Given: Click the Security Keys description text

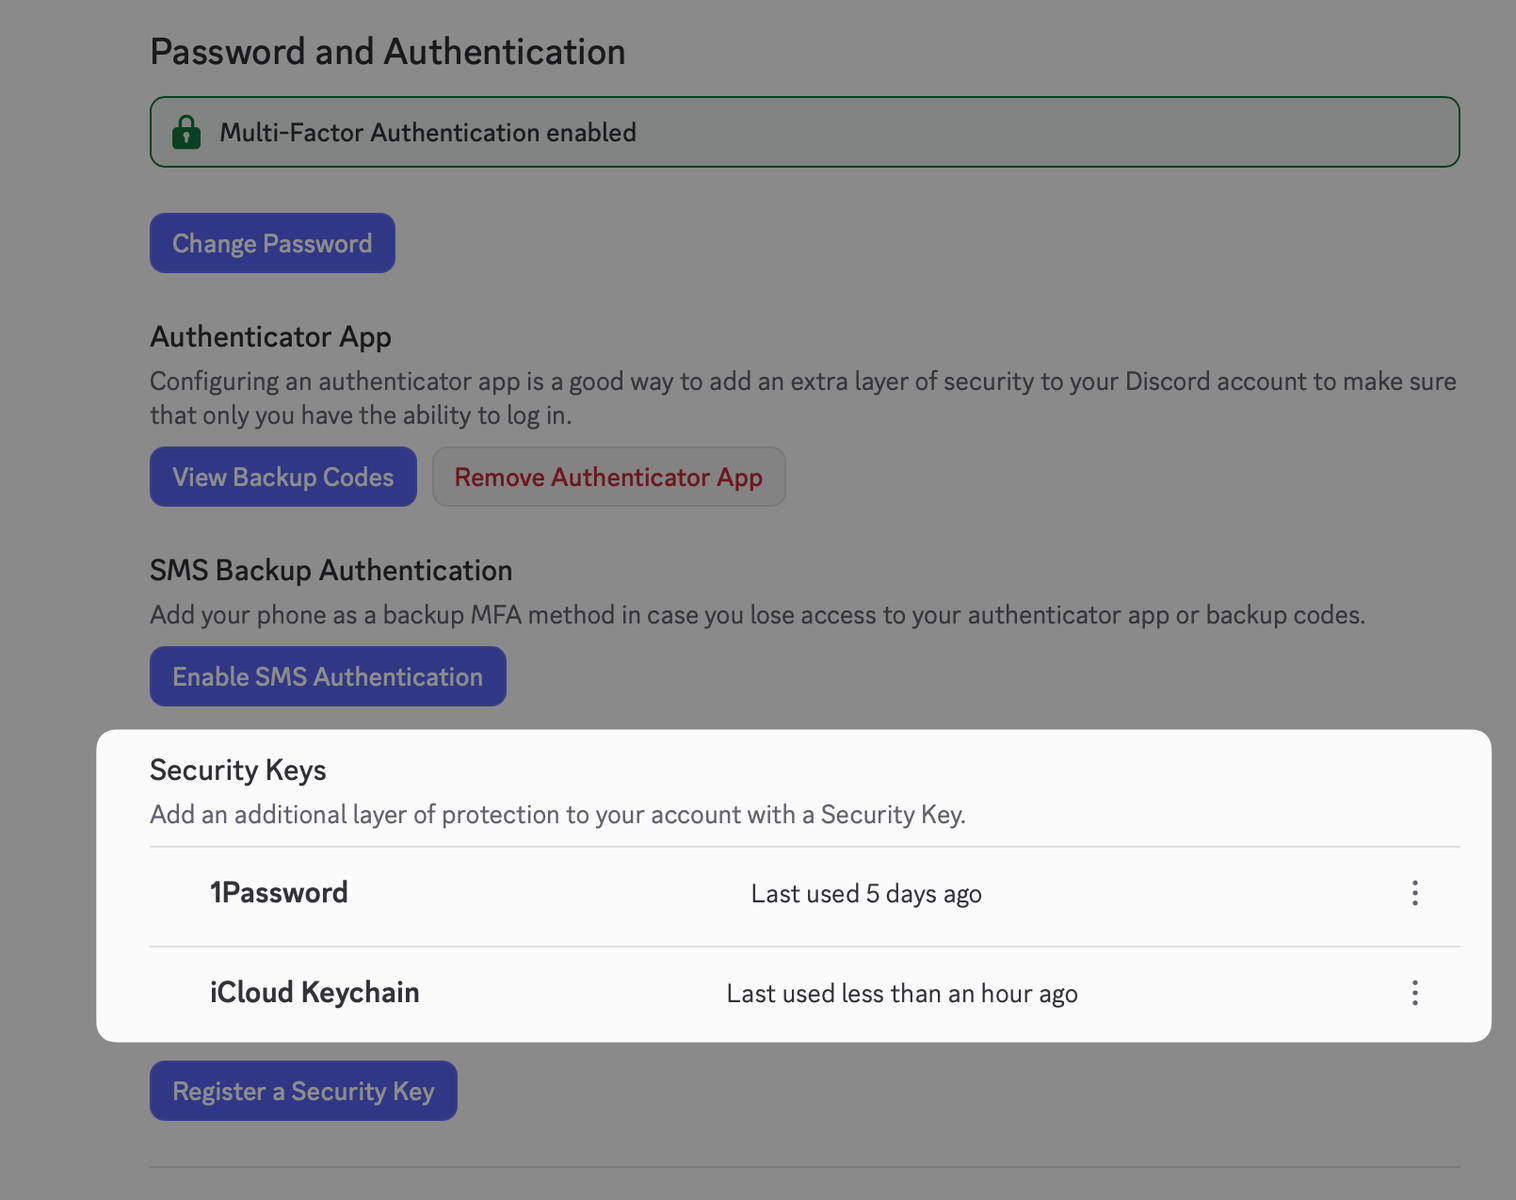Looking at the screenshot, I should [x=557, y=815].
